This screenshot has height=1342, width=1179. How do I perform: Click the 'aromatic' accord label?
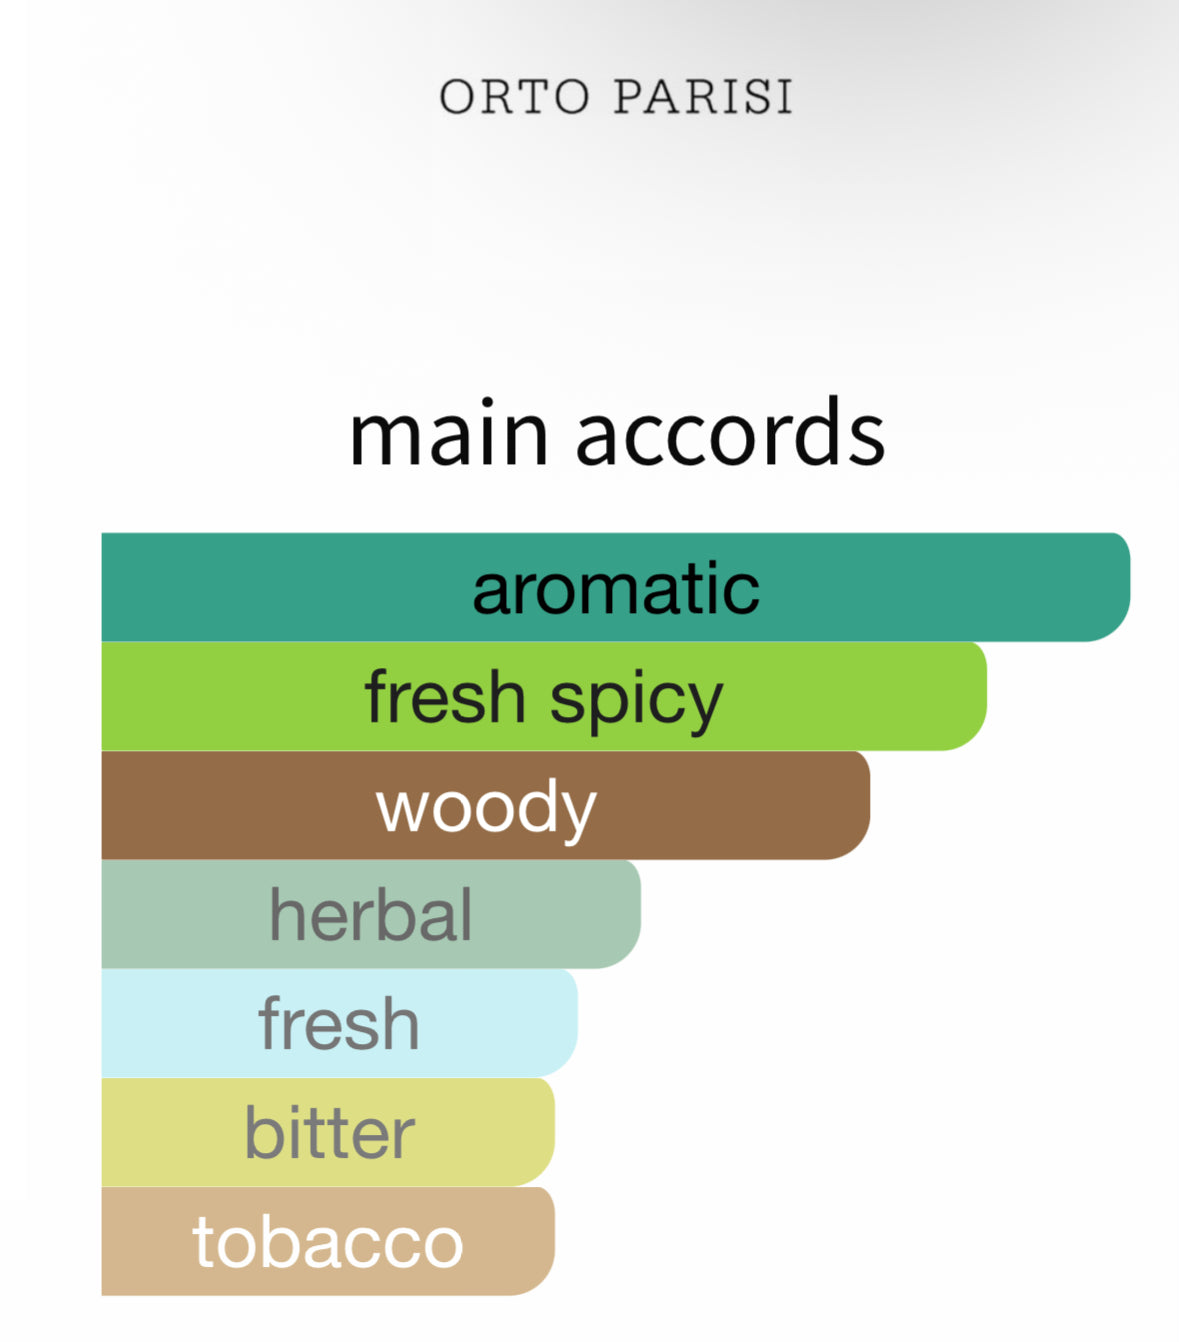[x=615, y=588]
